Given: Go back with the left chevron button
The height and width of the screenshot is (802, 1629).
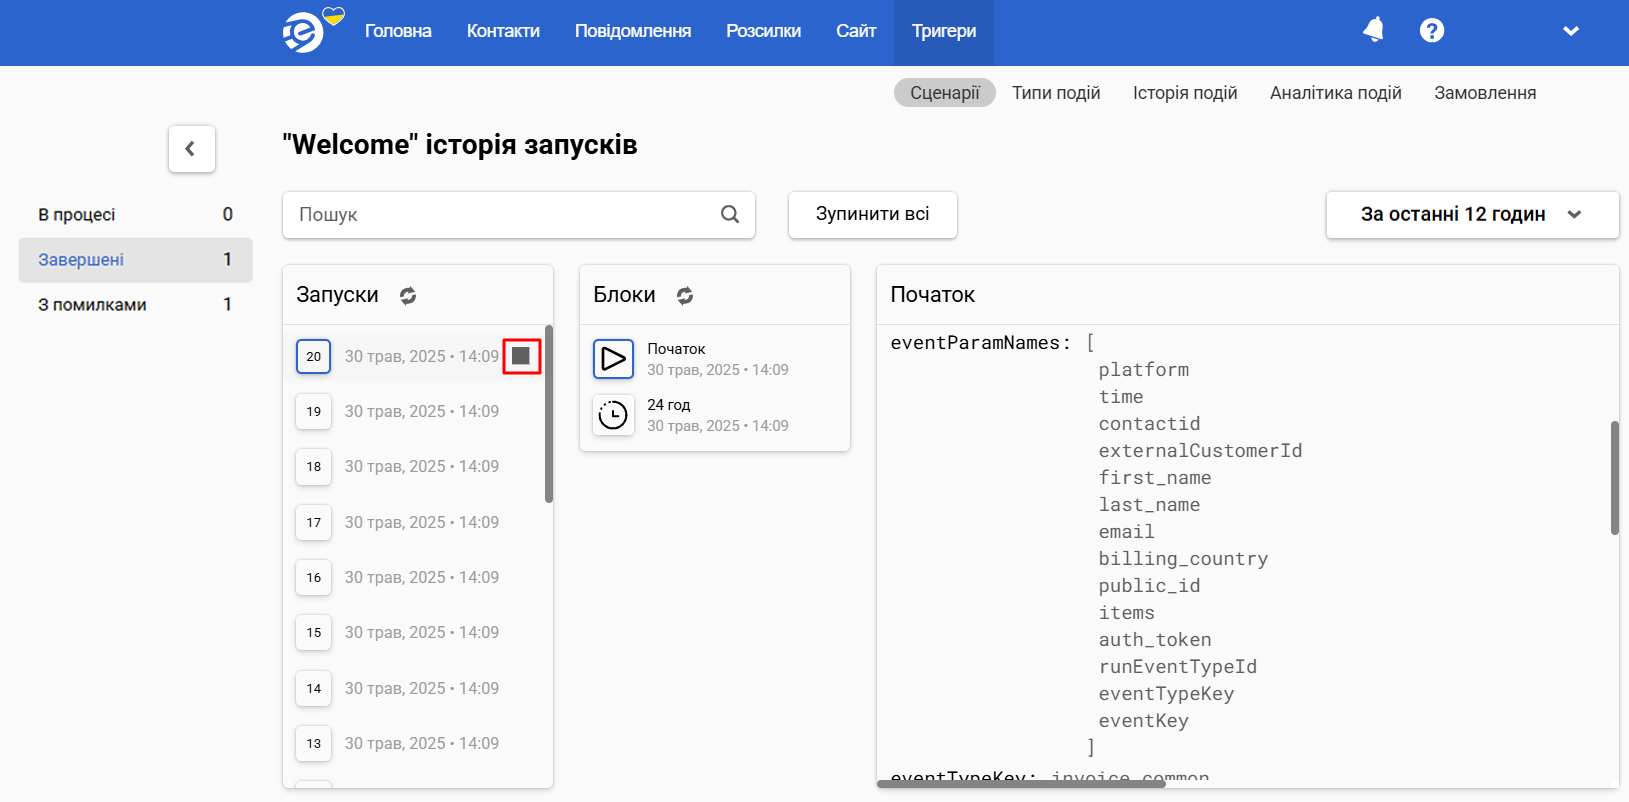Looking at the screenshot, I should (192, 149).
